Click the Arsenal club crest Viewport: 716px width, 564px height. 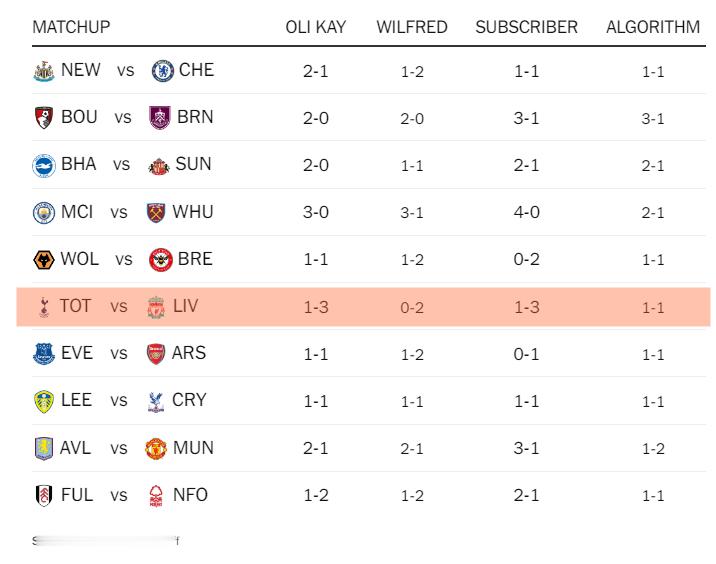click(x=155, y=354)
